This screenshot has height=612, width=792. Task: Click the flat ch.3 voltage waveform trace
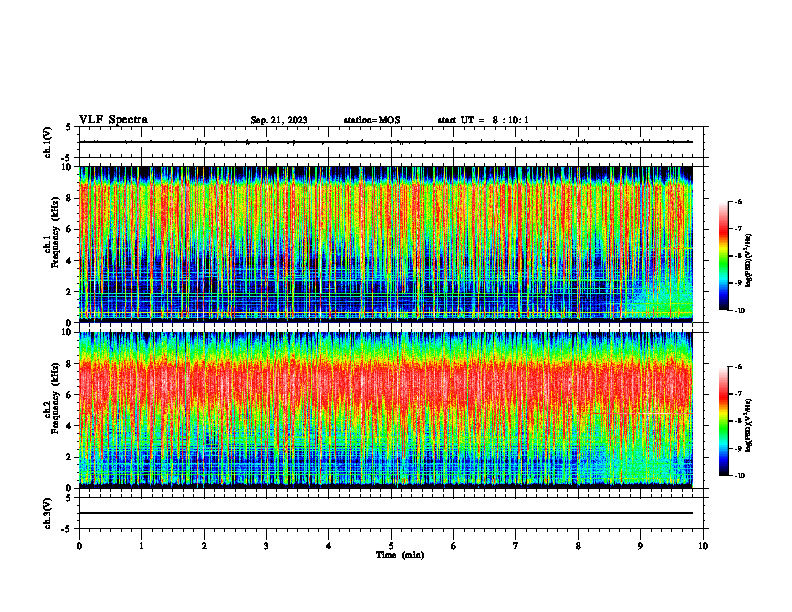386,513
